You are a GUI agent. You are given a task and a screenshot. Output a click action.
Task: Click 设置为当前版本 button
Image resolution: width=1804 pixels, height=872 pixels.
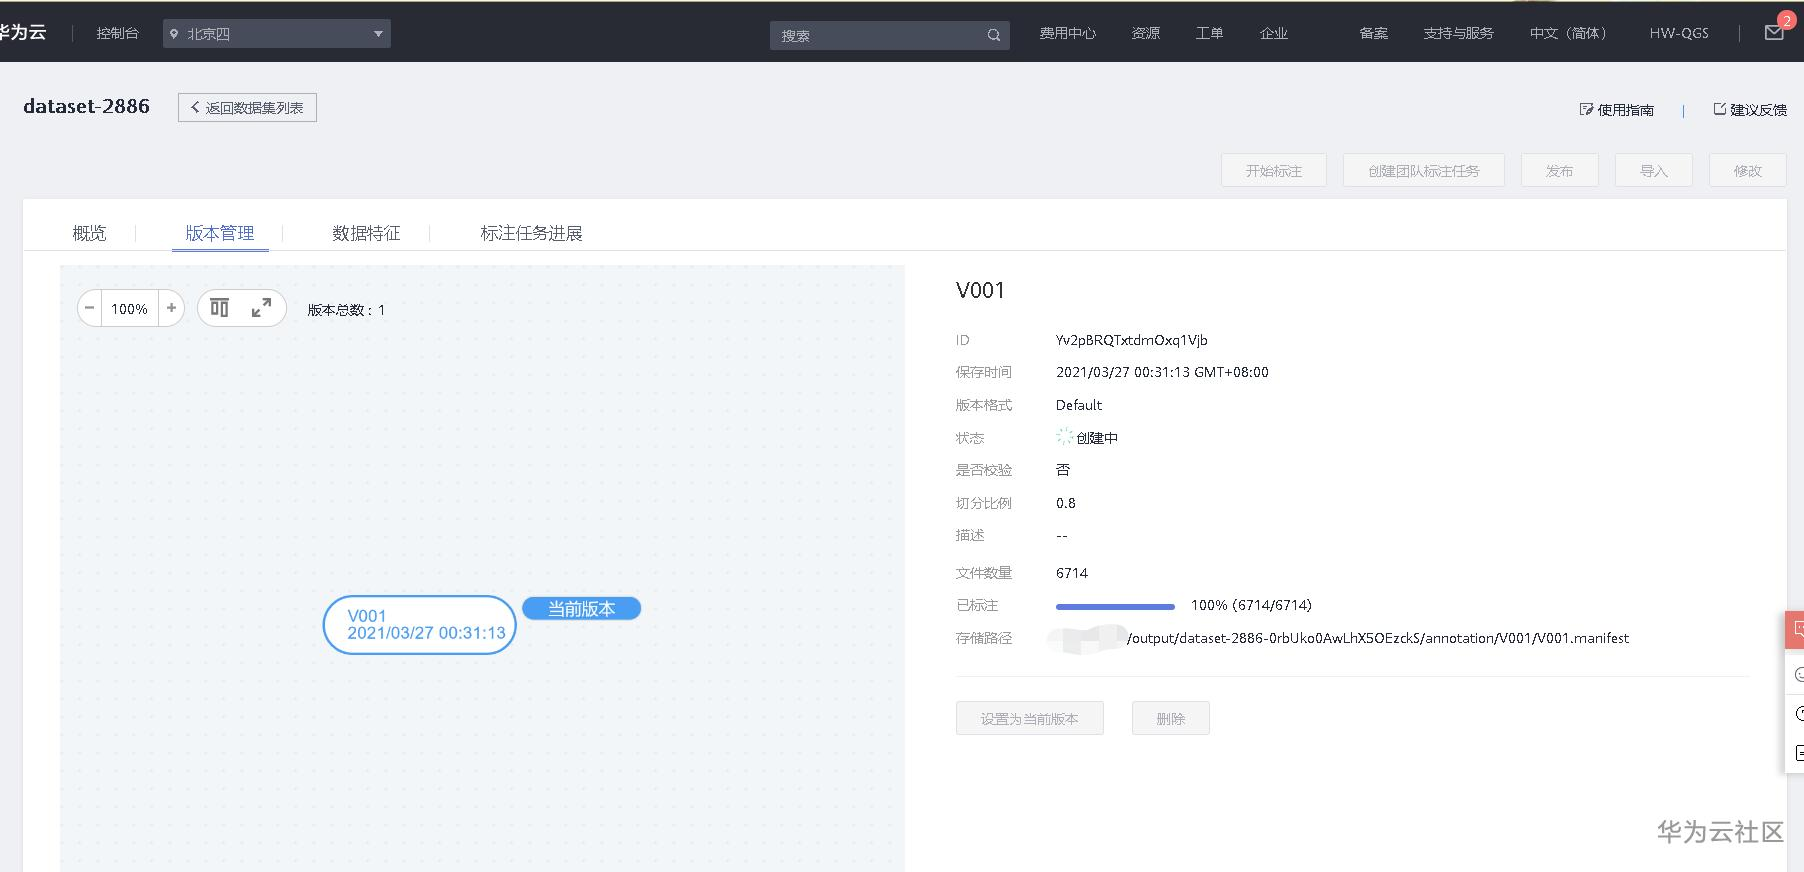point(1030,718)
